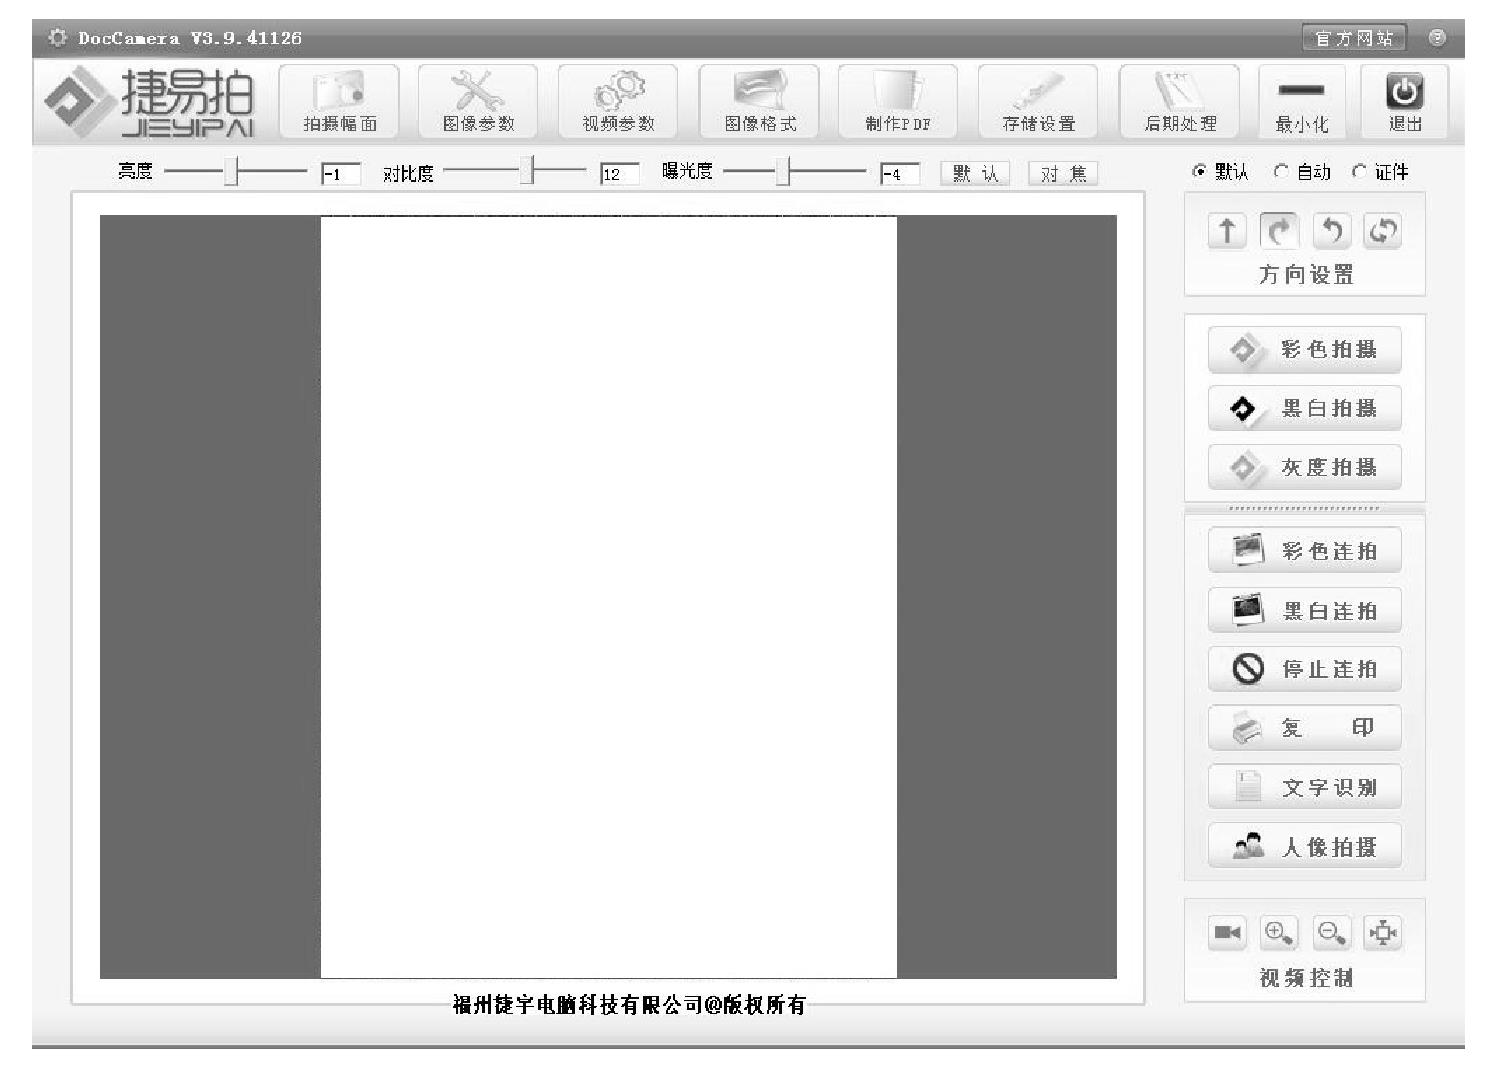The height and width of the screenshot is (1077, 1512).
Task: Zoom in with the magnifier plus icon
Action: pyautogui.click(x=1279, y=933)
